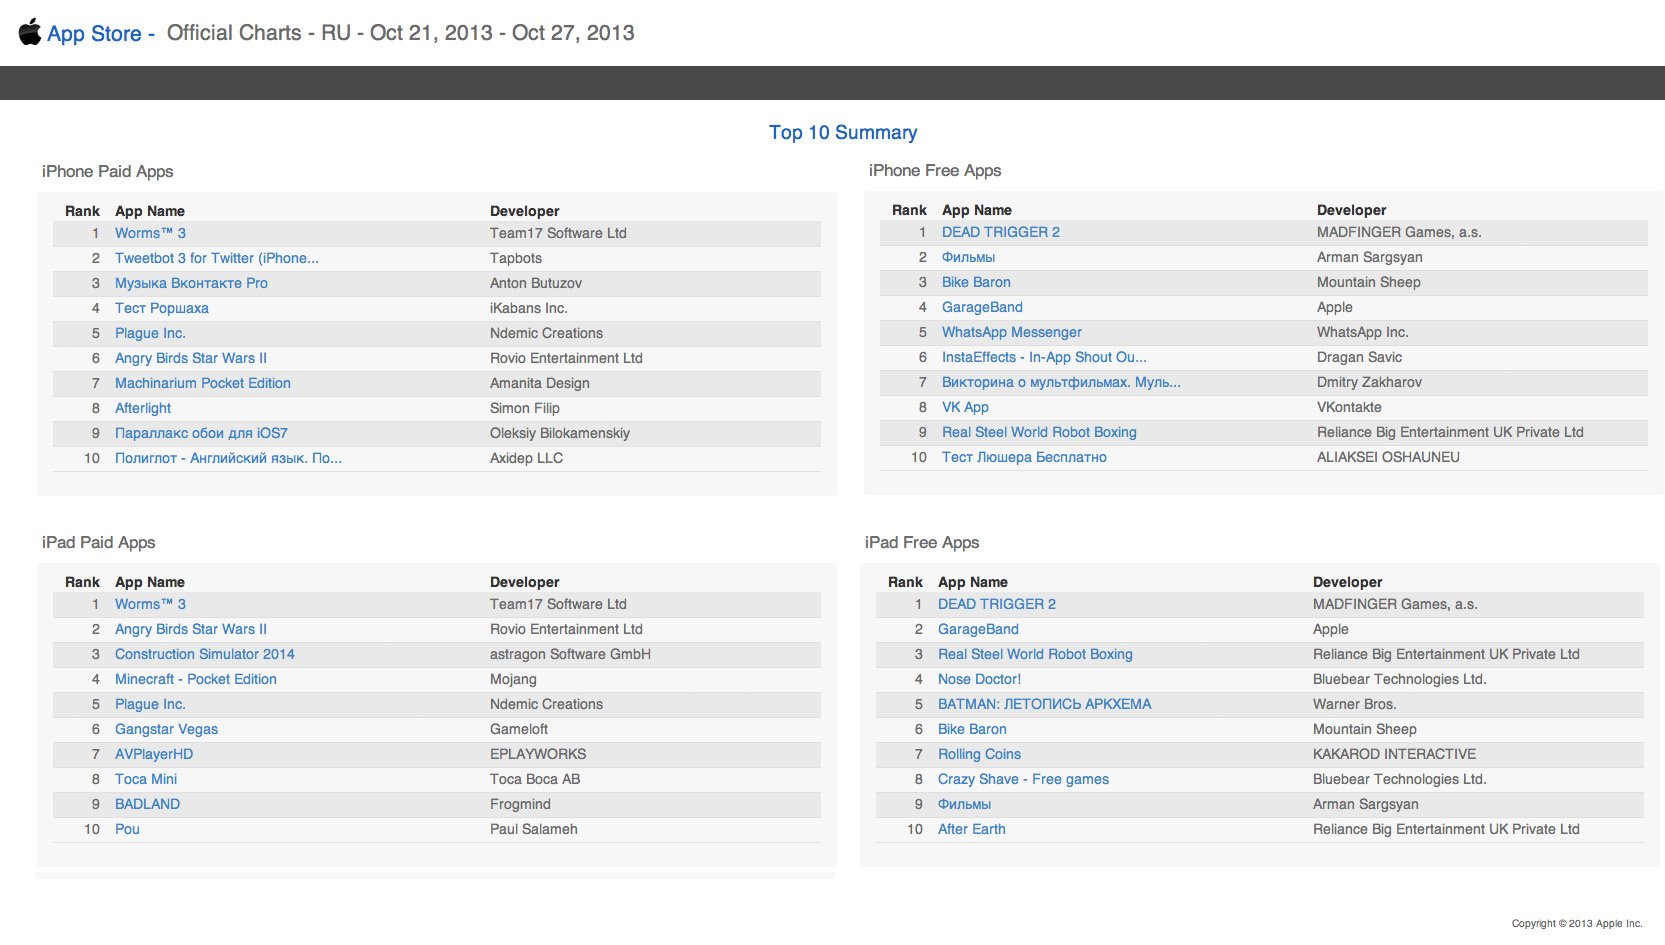Open Полиглот - Английский язык link
The height and width of the screenshot is (945, 1665).
point(228,458)
